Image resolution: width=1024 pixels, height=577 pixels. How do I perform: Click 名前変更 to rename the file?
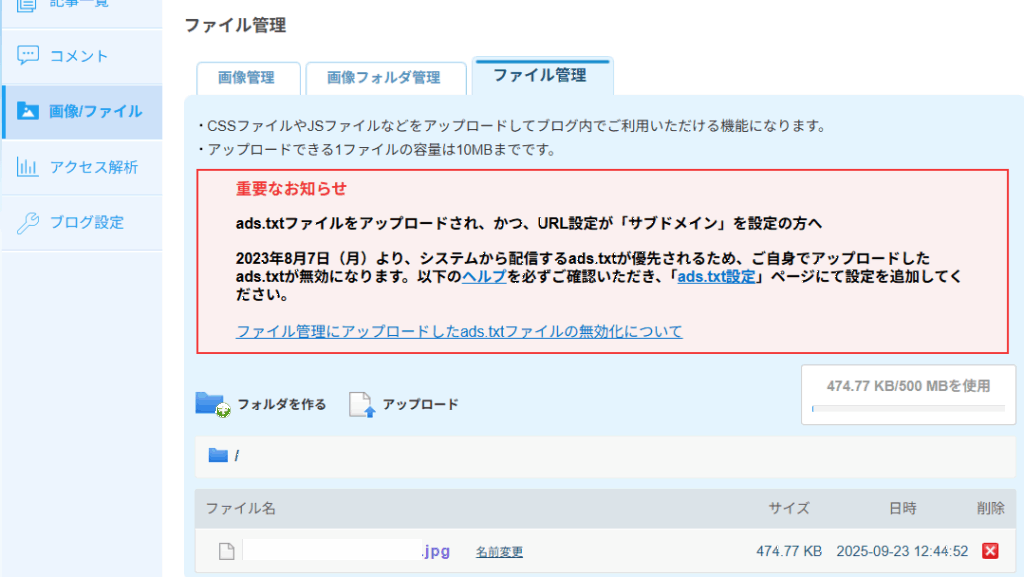pyautogui.click(x=499, y=552)
